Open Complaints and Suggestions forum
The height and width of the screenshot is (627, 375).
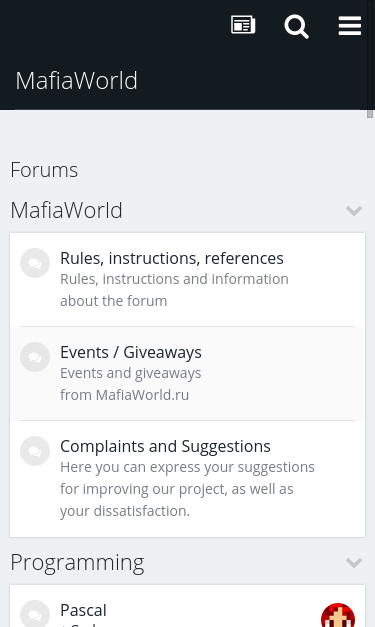166,446
